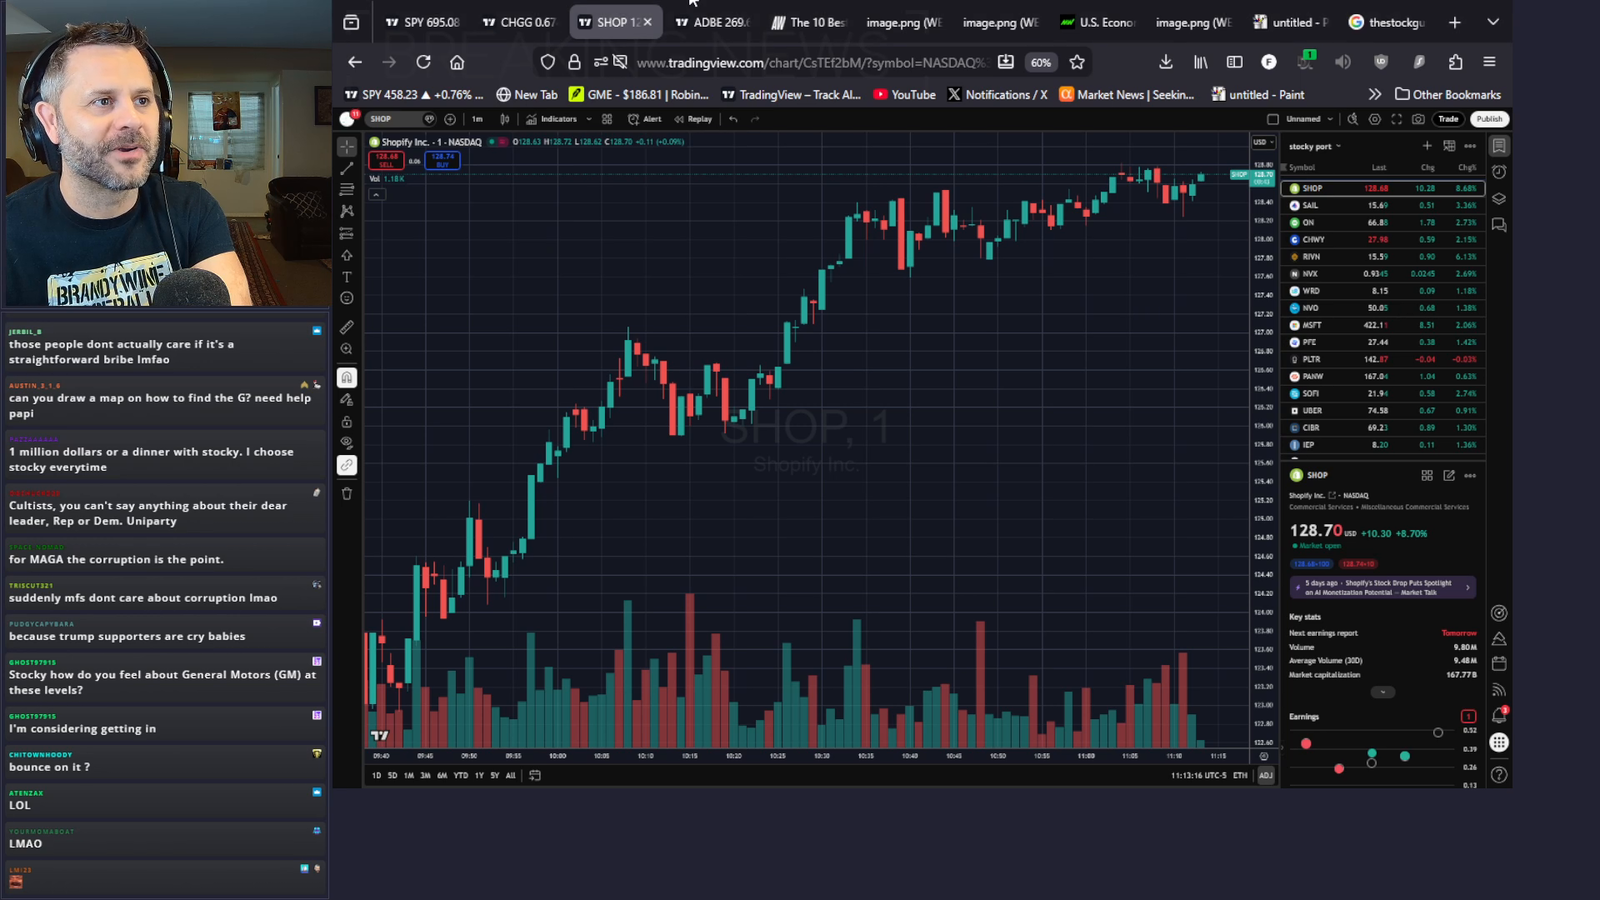Screen dimensions: 1600x900
Task: Open the forecasting and measurement tools
Action: [347, 233]
